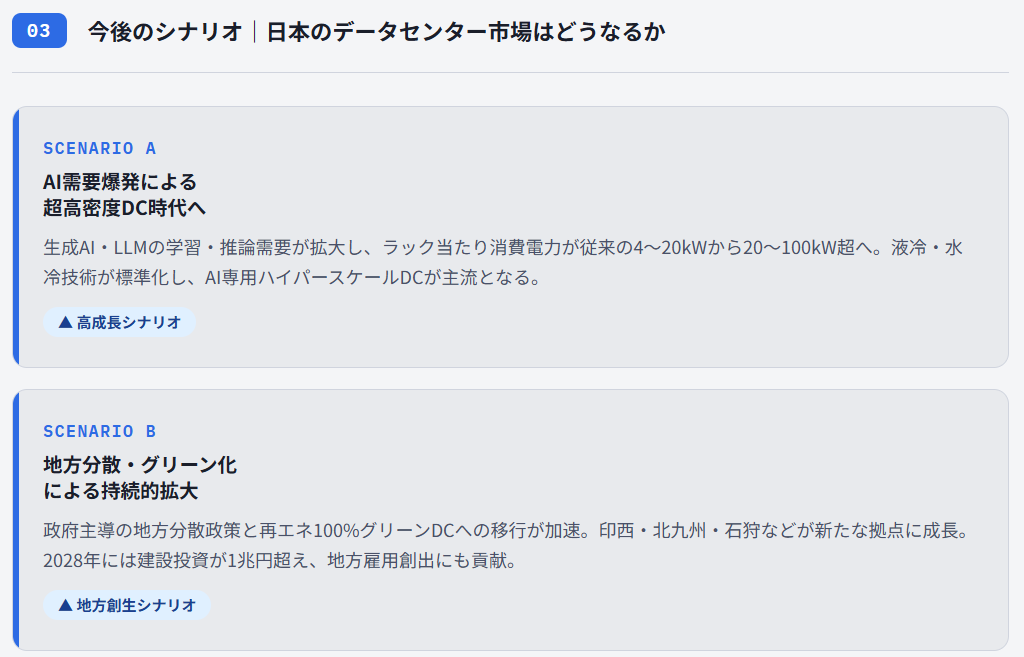The width and height of the screenshot is (1024, 657).
Task: Click the 地方分散・グリーン化 title line
Action: tap(140, 465)
